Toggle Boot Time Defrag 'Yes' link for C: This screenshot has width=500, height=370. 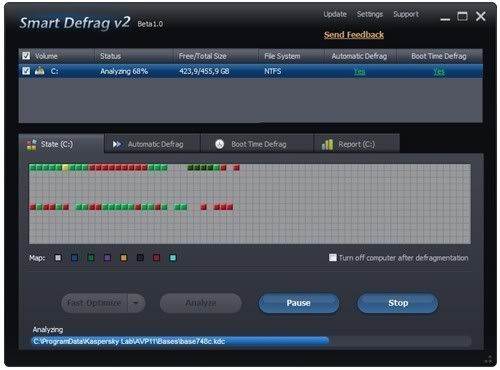coord(439,71)
